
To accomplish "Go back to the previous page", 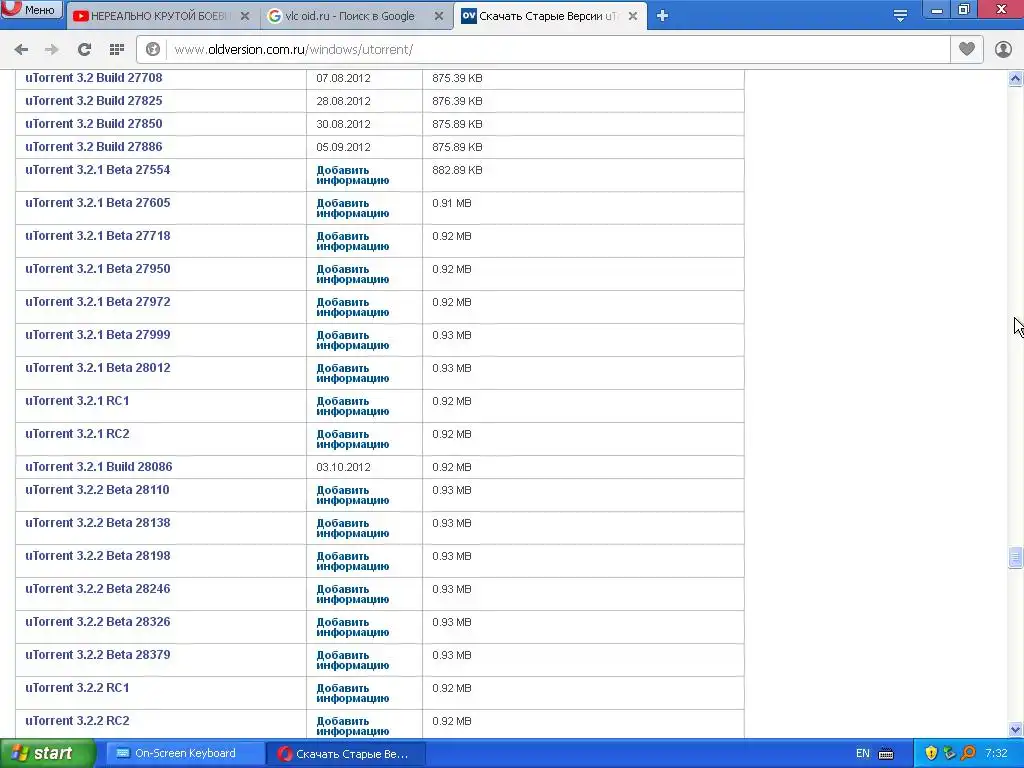I will pos(22,50).
